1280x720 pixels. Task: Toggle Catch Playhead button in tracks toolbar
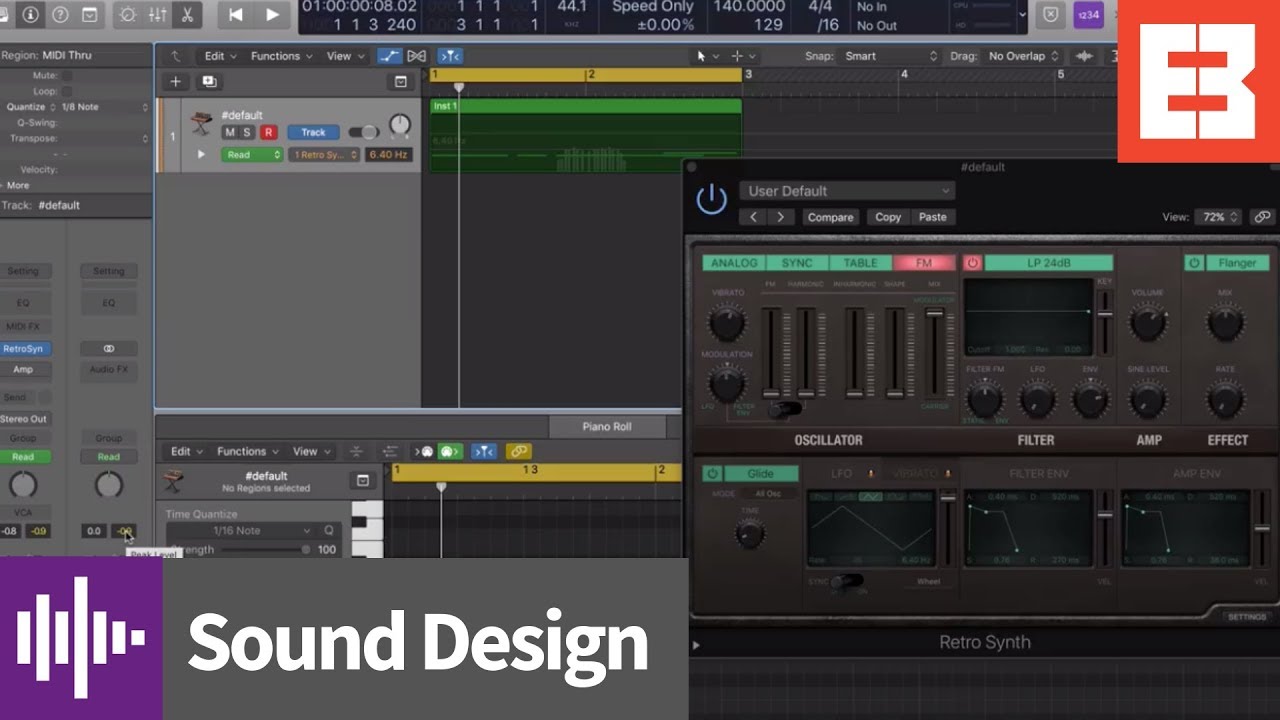pos(450,56)
